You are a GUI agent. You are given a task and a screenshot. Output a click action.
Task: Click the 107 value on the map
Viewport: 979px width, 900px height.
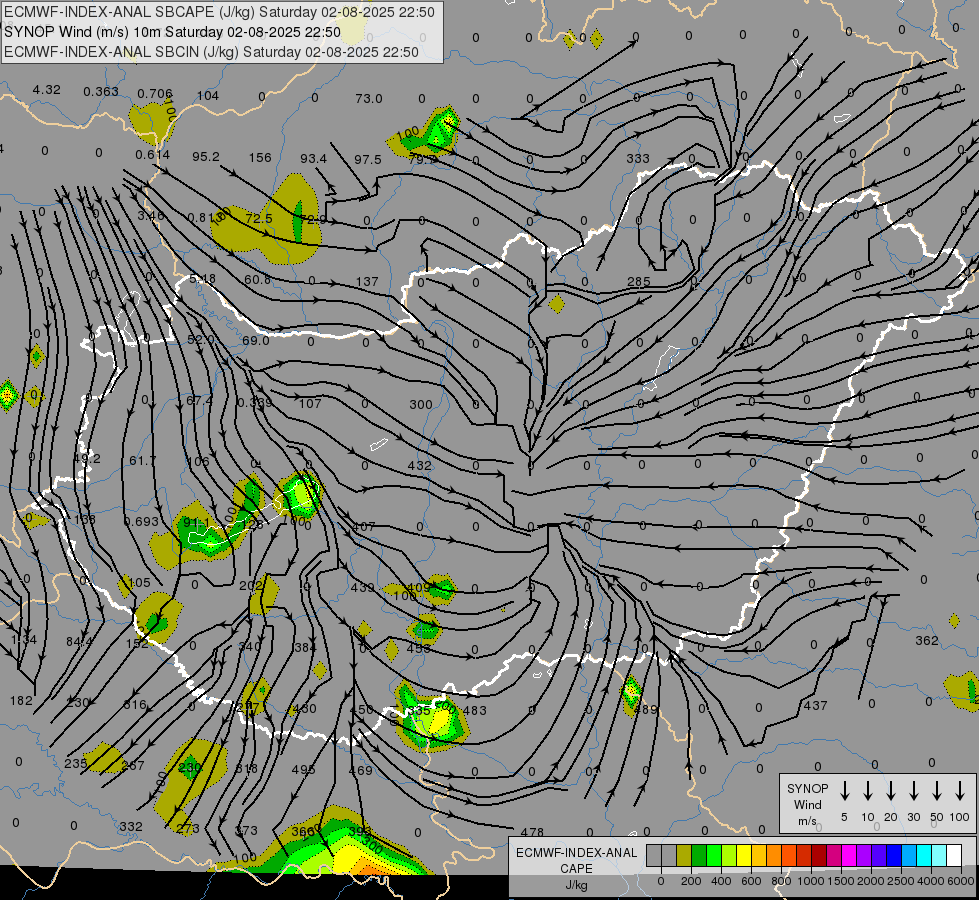click(x=310, y=403)
